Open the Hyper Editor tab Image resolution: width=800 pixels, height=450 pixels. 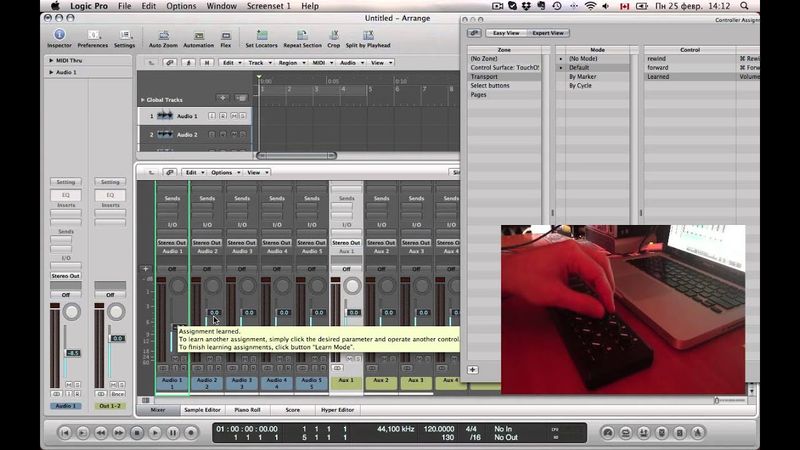tap(337, 410)
